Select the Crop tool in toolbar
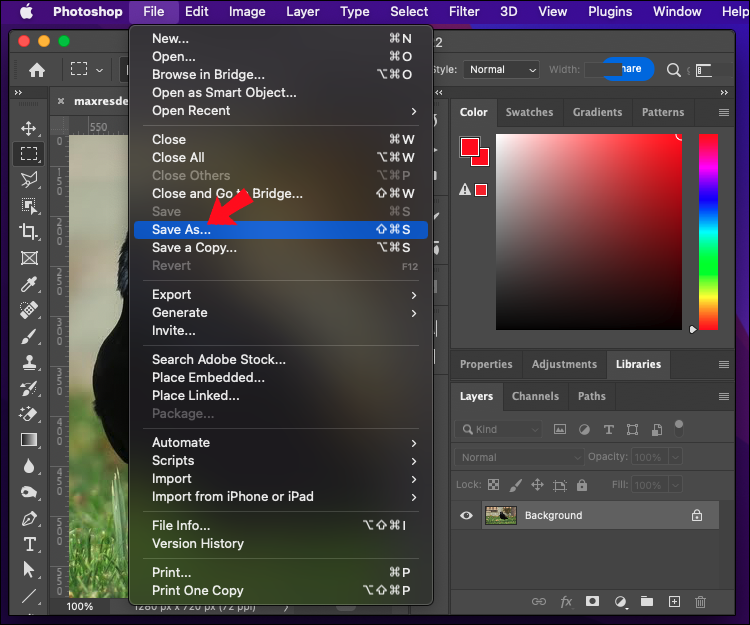The height and width of the screenshot is (625, 750). (x=29, y=231)
